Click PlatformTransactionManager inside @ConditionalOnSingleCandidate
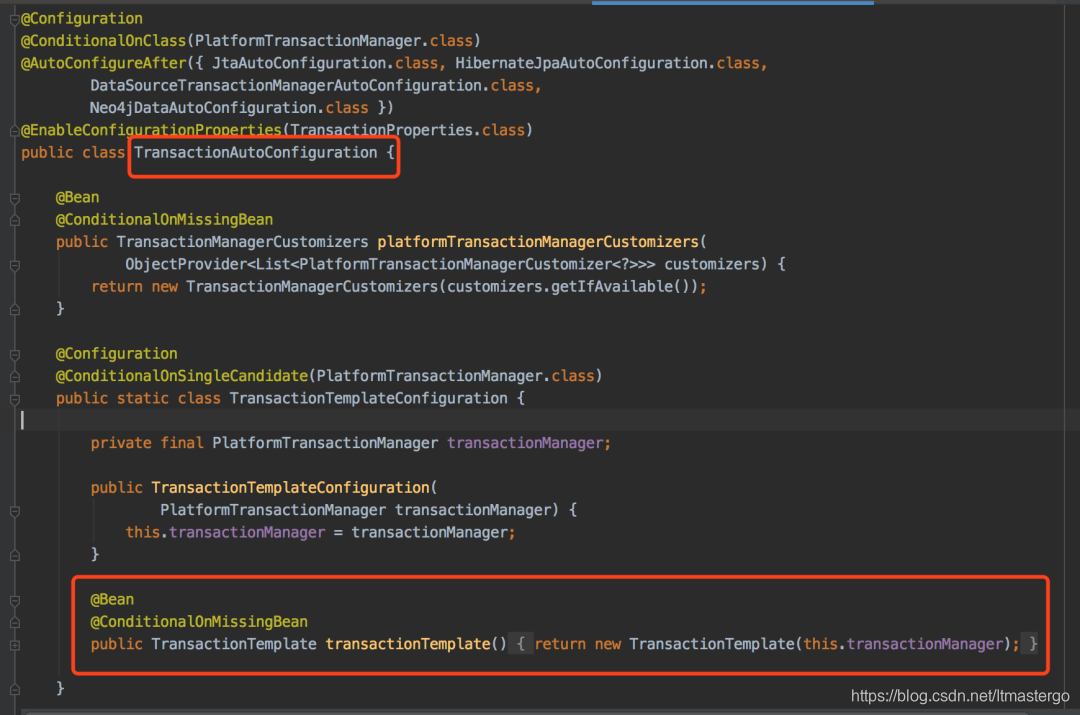This screenshot has width=1080, height=715. point(429,375)
